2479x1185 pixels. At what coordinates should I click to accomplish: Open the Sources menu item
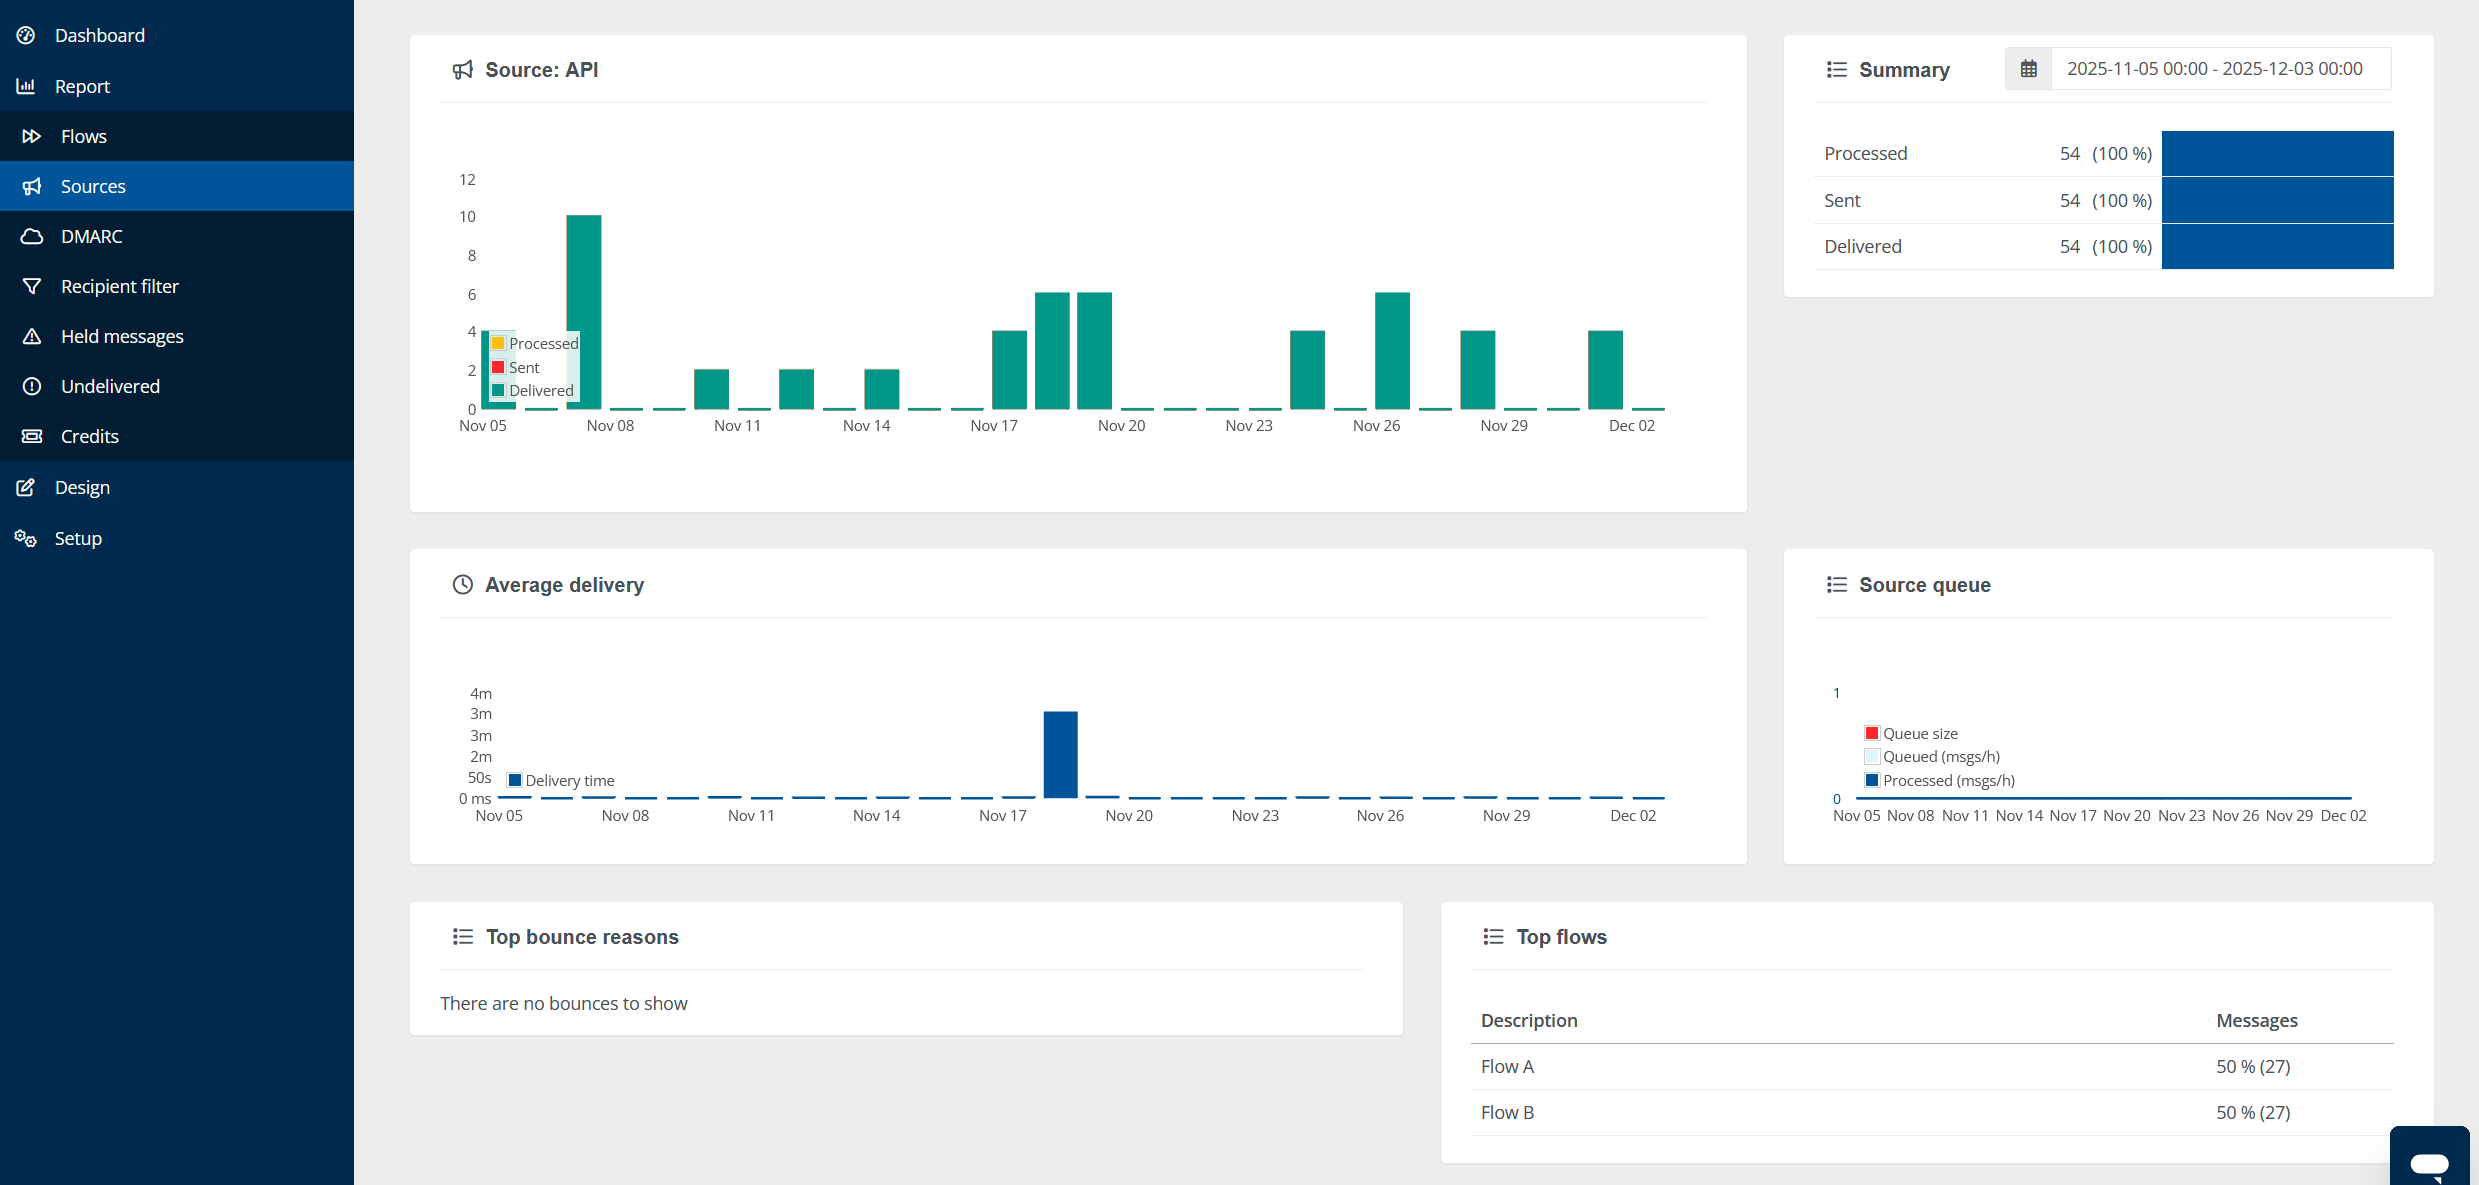(93, 186)
